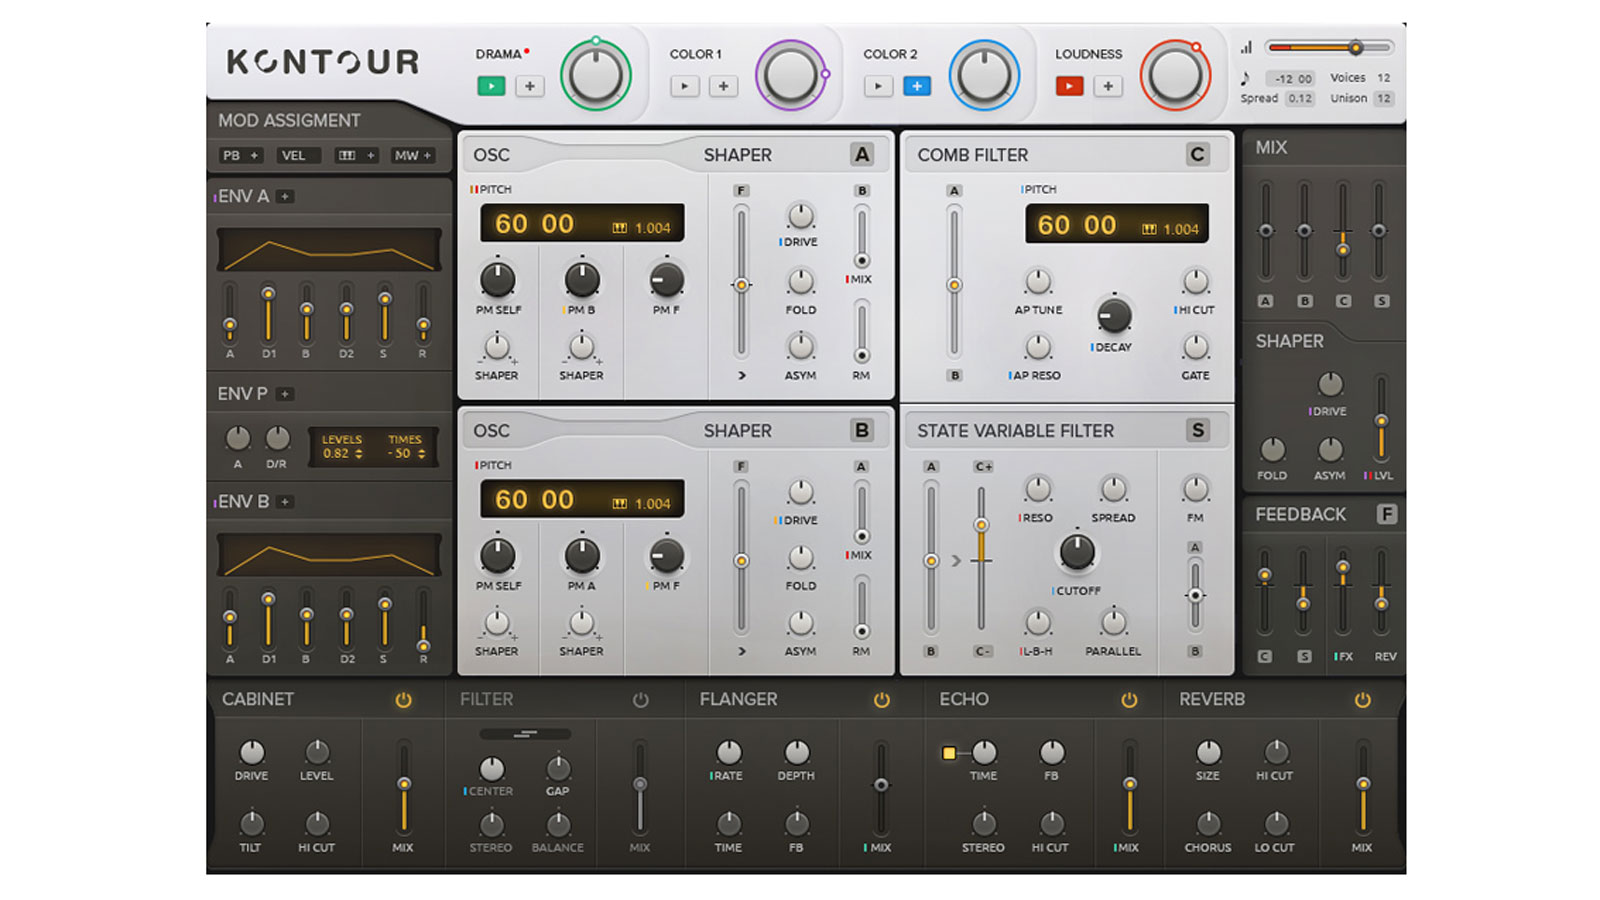1600x900 pixels.
Task: Click the plus icon next to ENV A
Action: click(x=285, y=196)
